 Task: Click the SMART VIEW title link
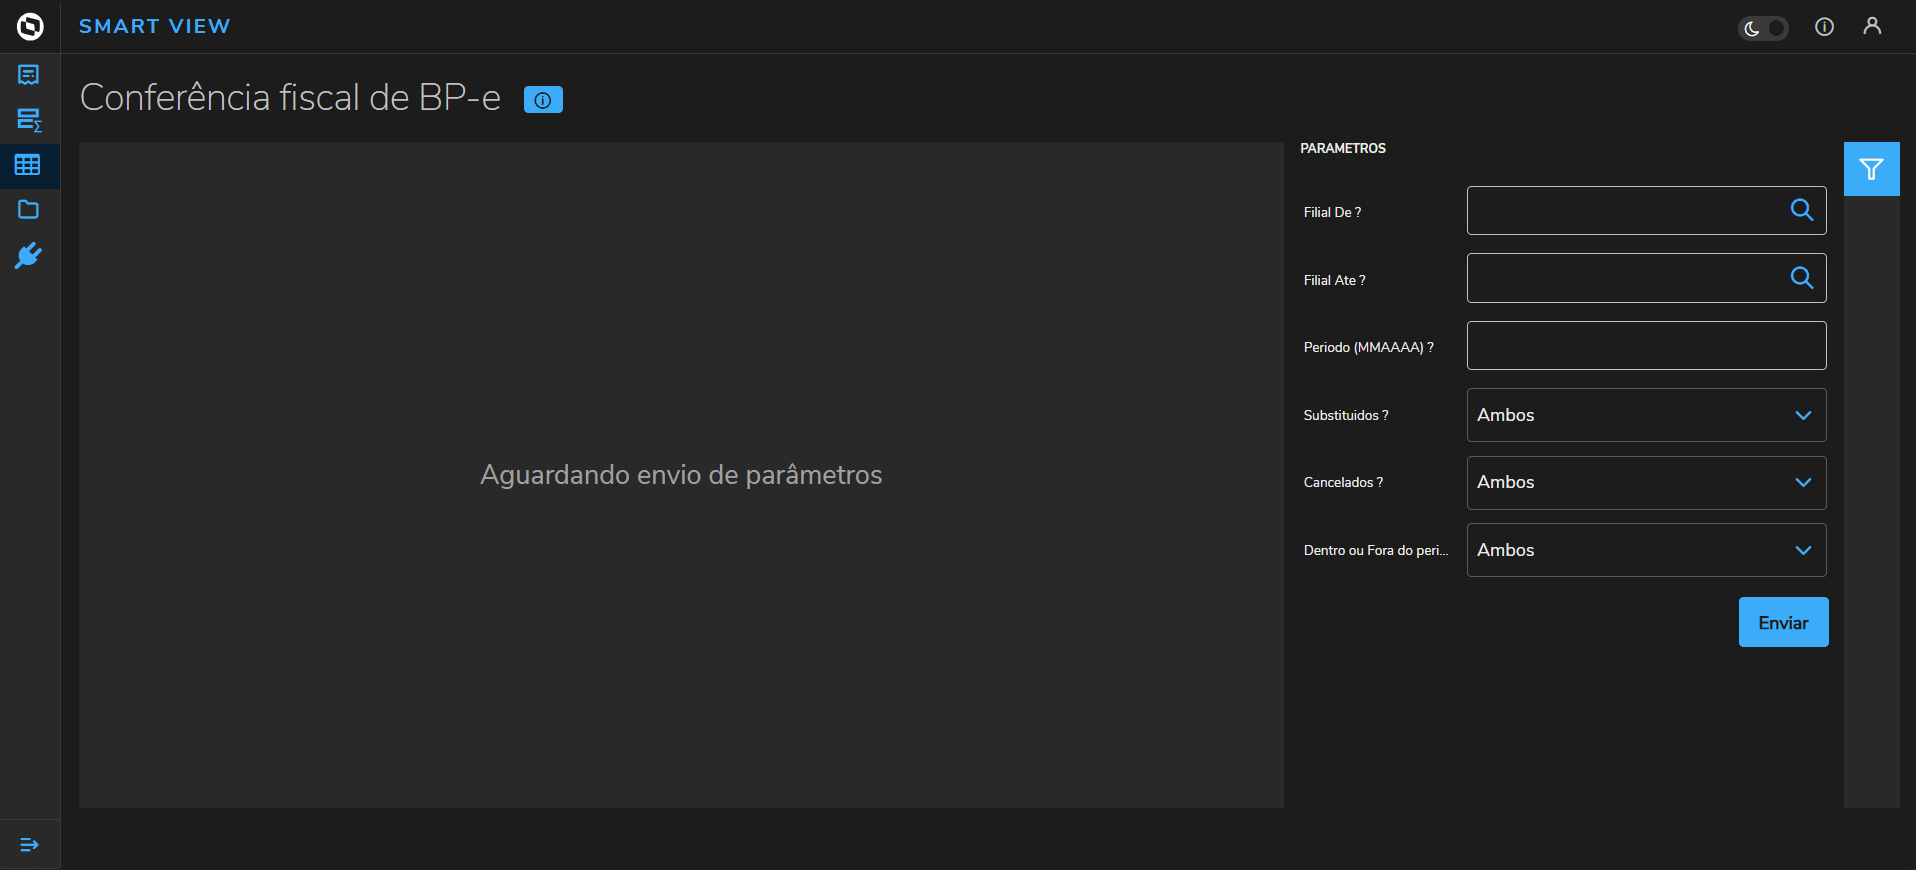tap(155, 27)
